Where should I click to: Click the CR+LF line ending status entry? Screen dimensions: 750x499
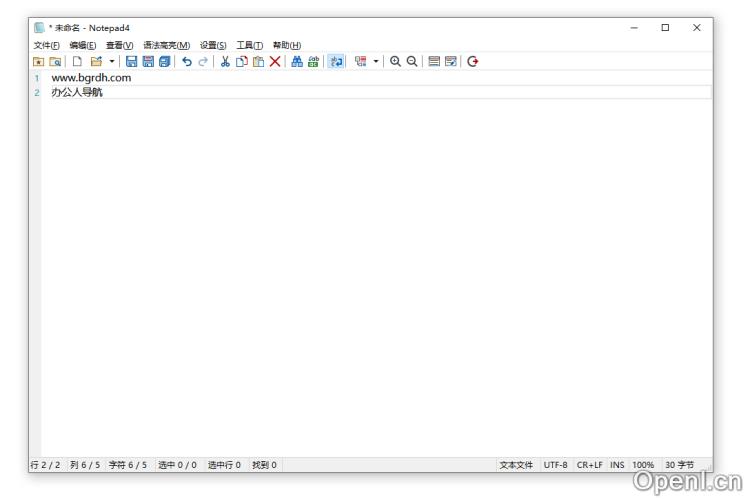(x=589, y=465)
